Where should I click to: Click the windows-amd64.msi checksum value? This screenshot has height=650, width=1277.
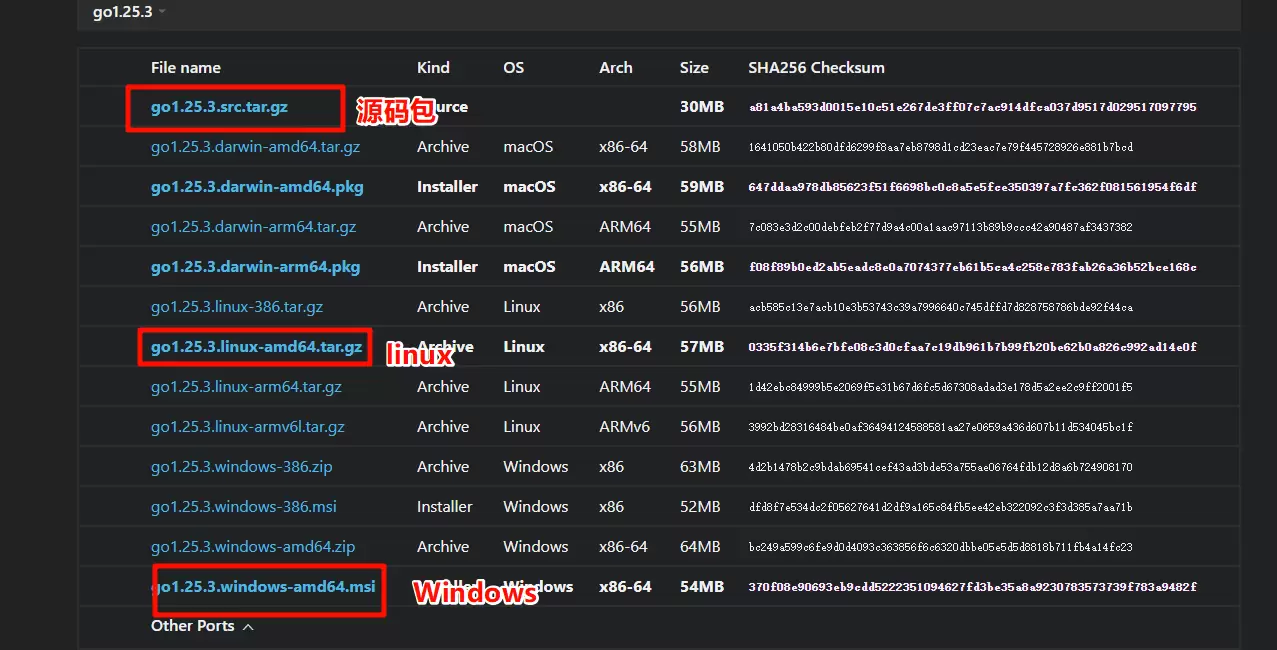pyautogui.click(x=972, y=587)
